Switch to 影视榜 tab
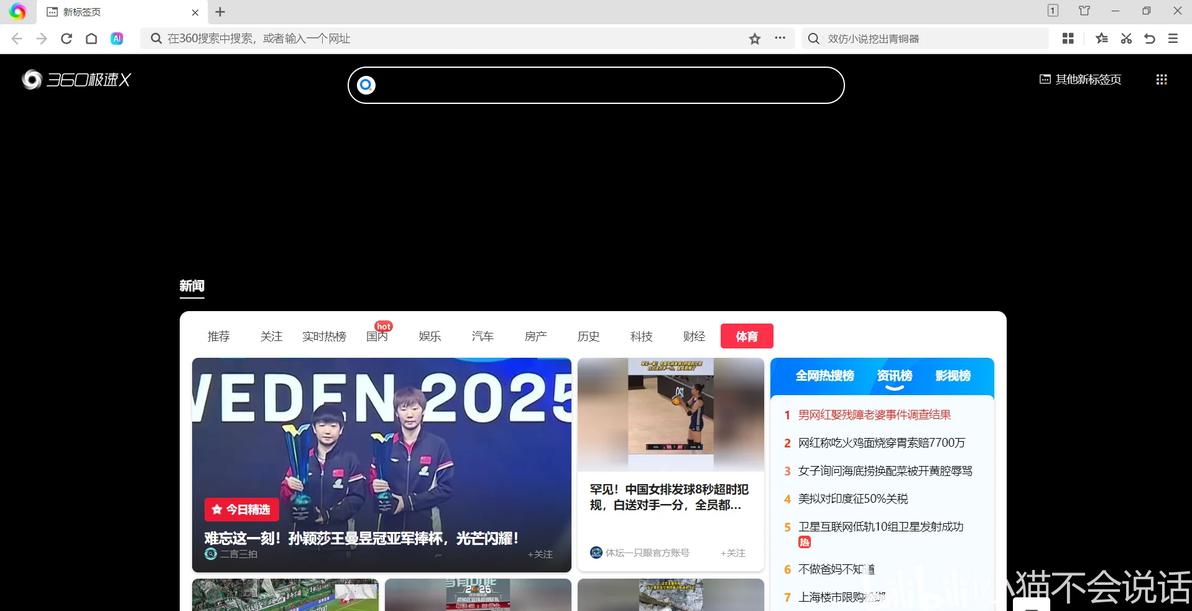Viewport: 1192px width, 611px height. (953, 375)
